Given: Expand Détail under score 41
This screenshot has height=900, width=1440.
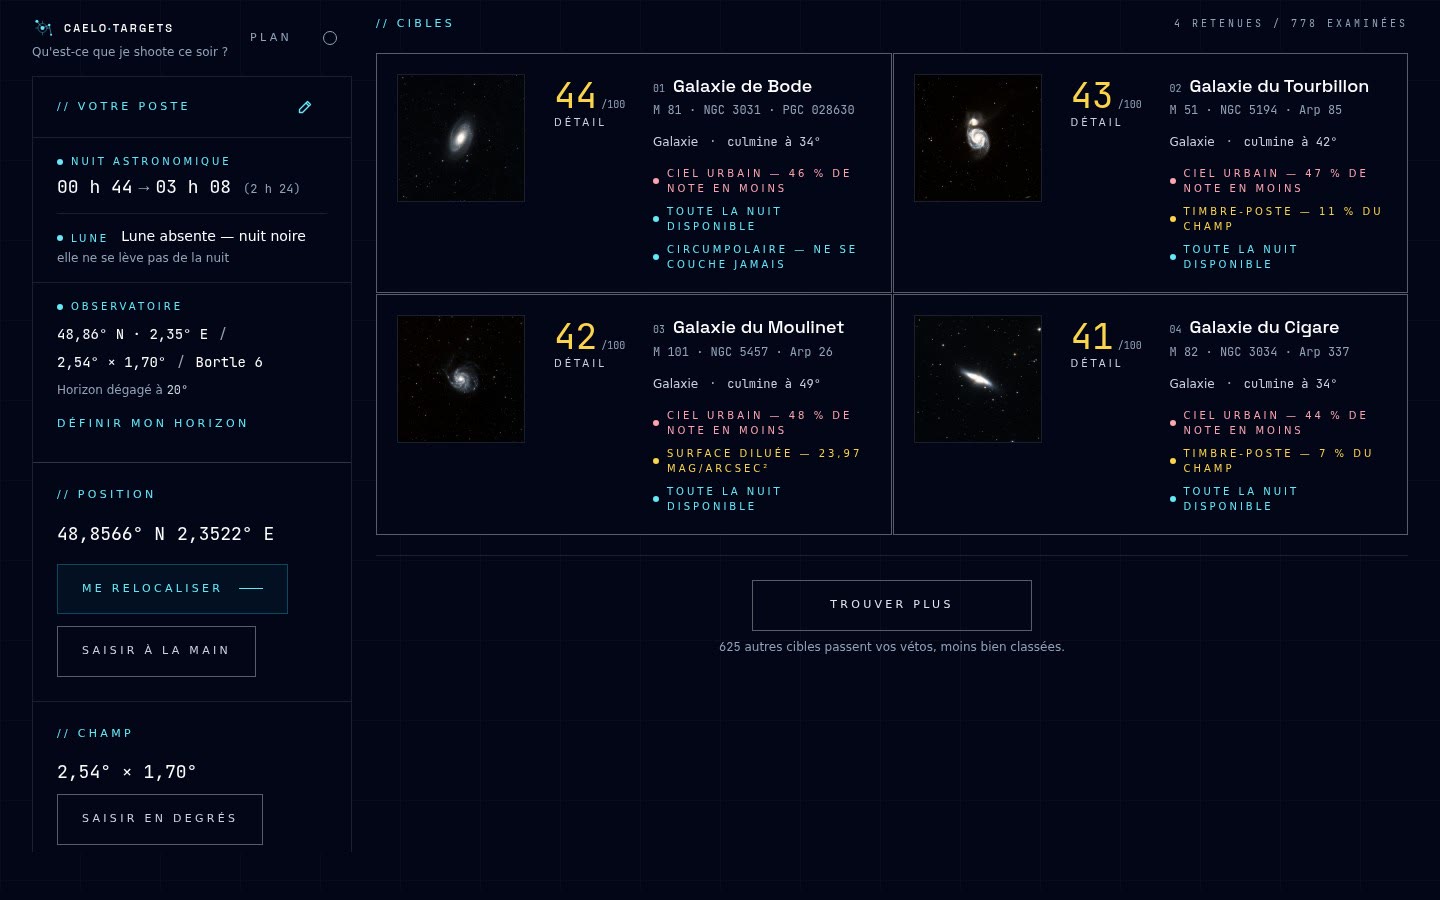Looking at the screenshot, I should point(1096,363).
